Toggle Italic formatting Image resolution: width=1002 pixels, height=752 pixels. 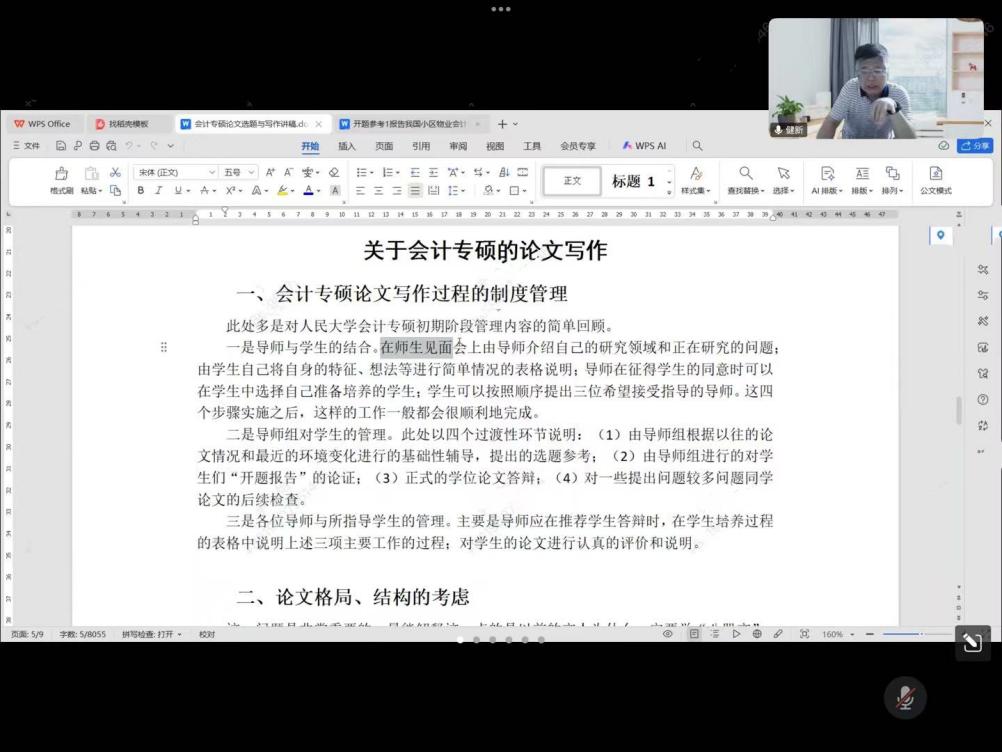159,190
